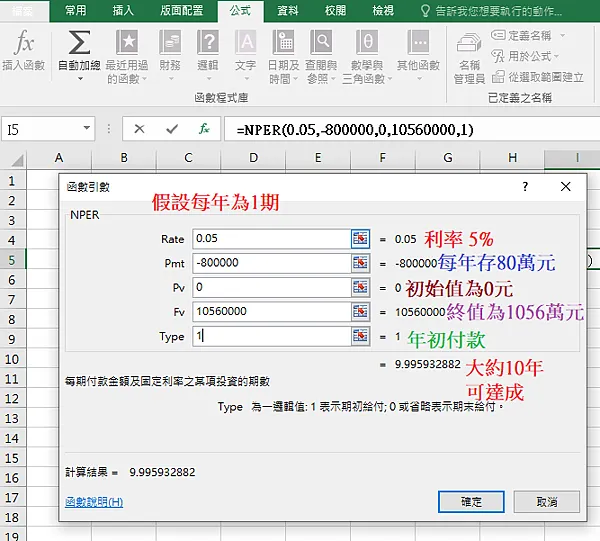Viewport: 600px width, 541px height.
Task: Click the Name Box showing I5
Action: coord(41,129)
